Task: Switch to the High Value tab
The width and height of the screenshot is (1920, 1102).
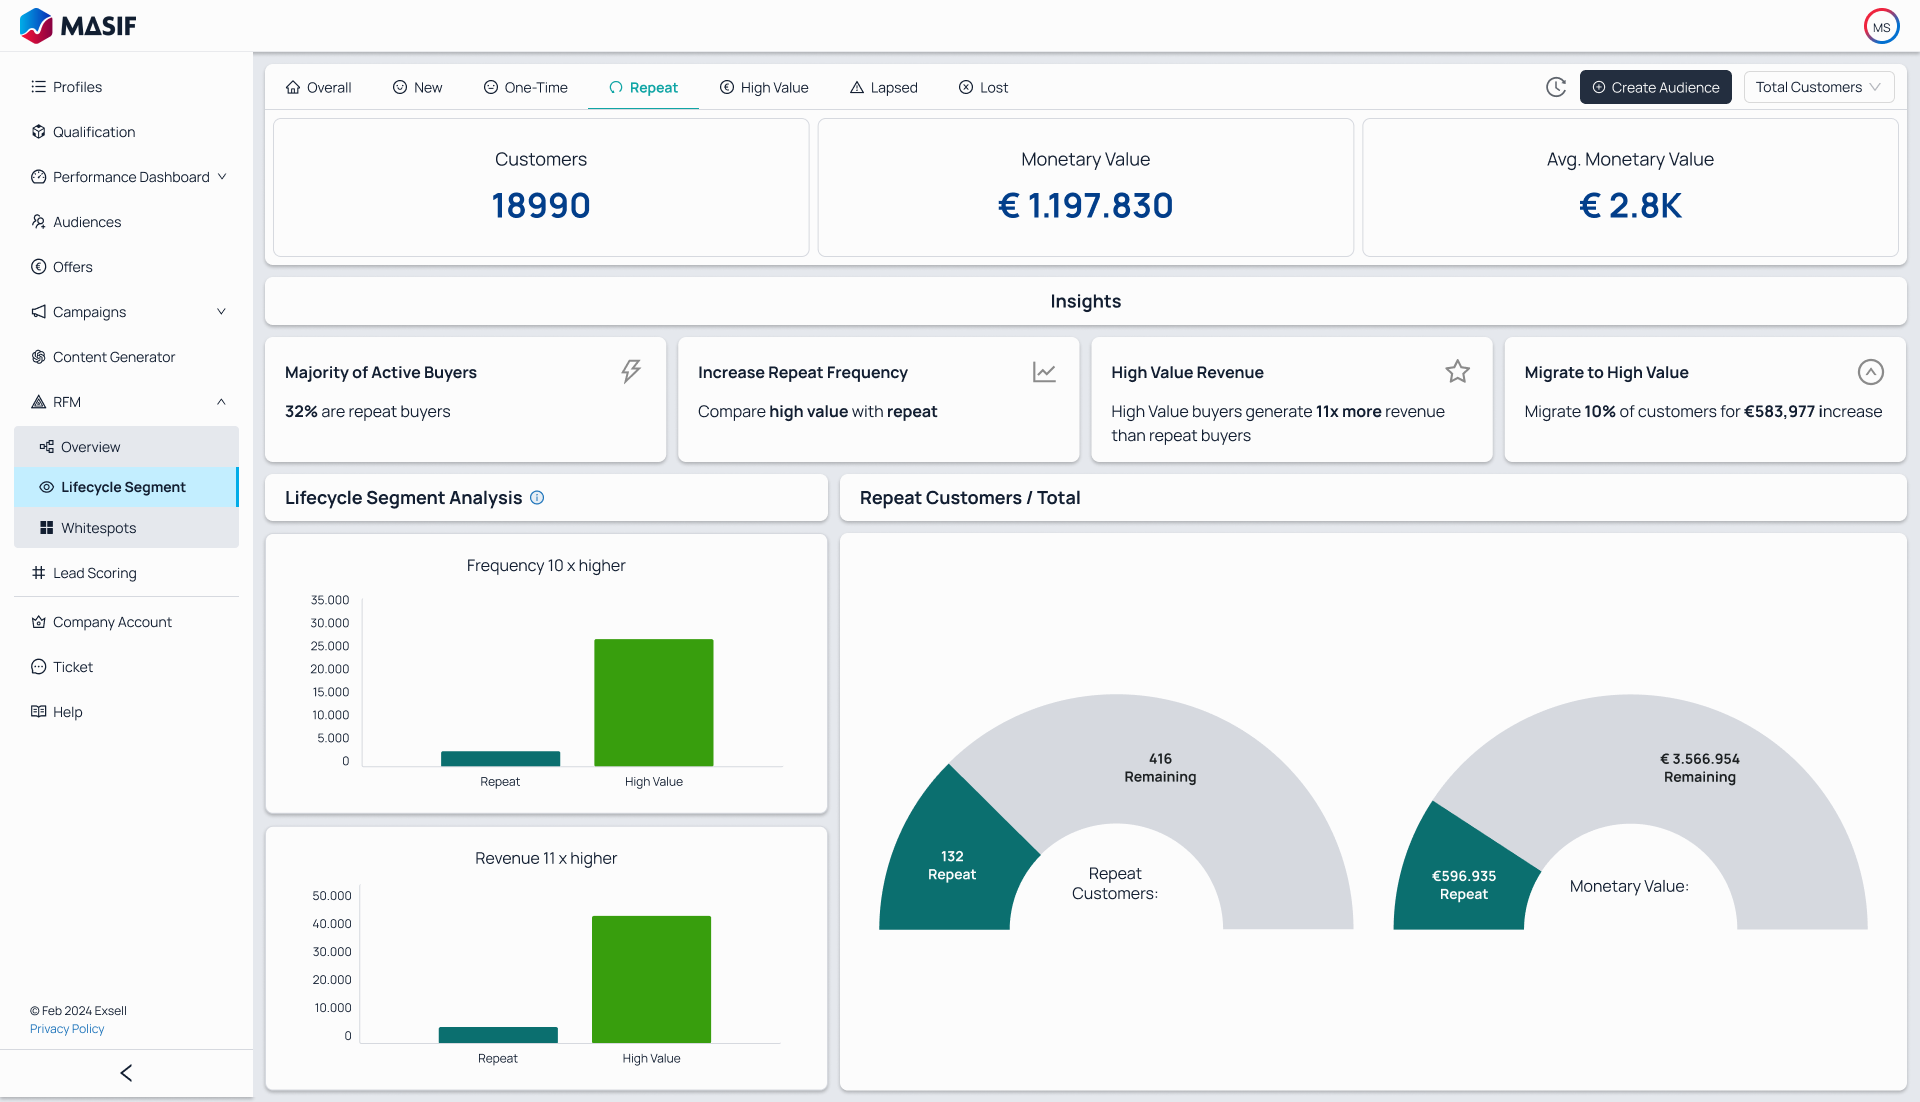Action: [764, 87]
